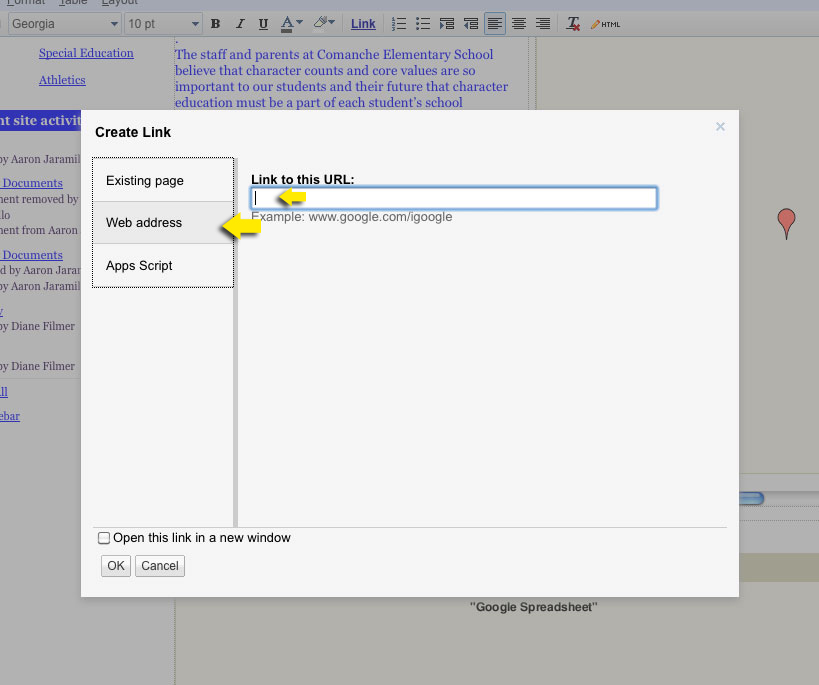Toggle bold formatting in the editor toolbar
The width and height of the screenshot is (819, 685).
coord(215,24)
